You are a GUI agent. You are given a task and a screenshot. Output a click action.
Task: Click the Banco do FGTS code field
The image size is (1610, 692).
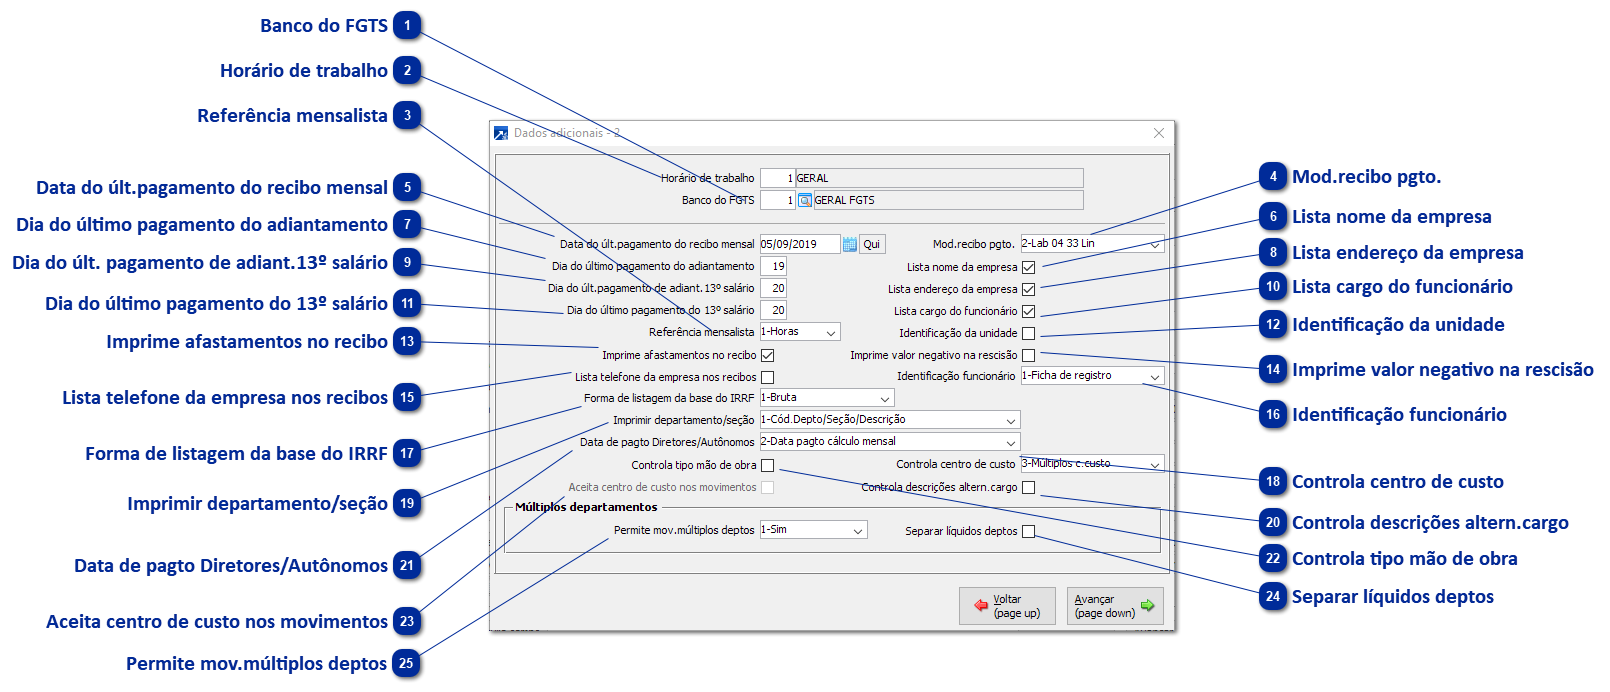(x=777, y=200)
